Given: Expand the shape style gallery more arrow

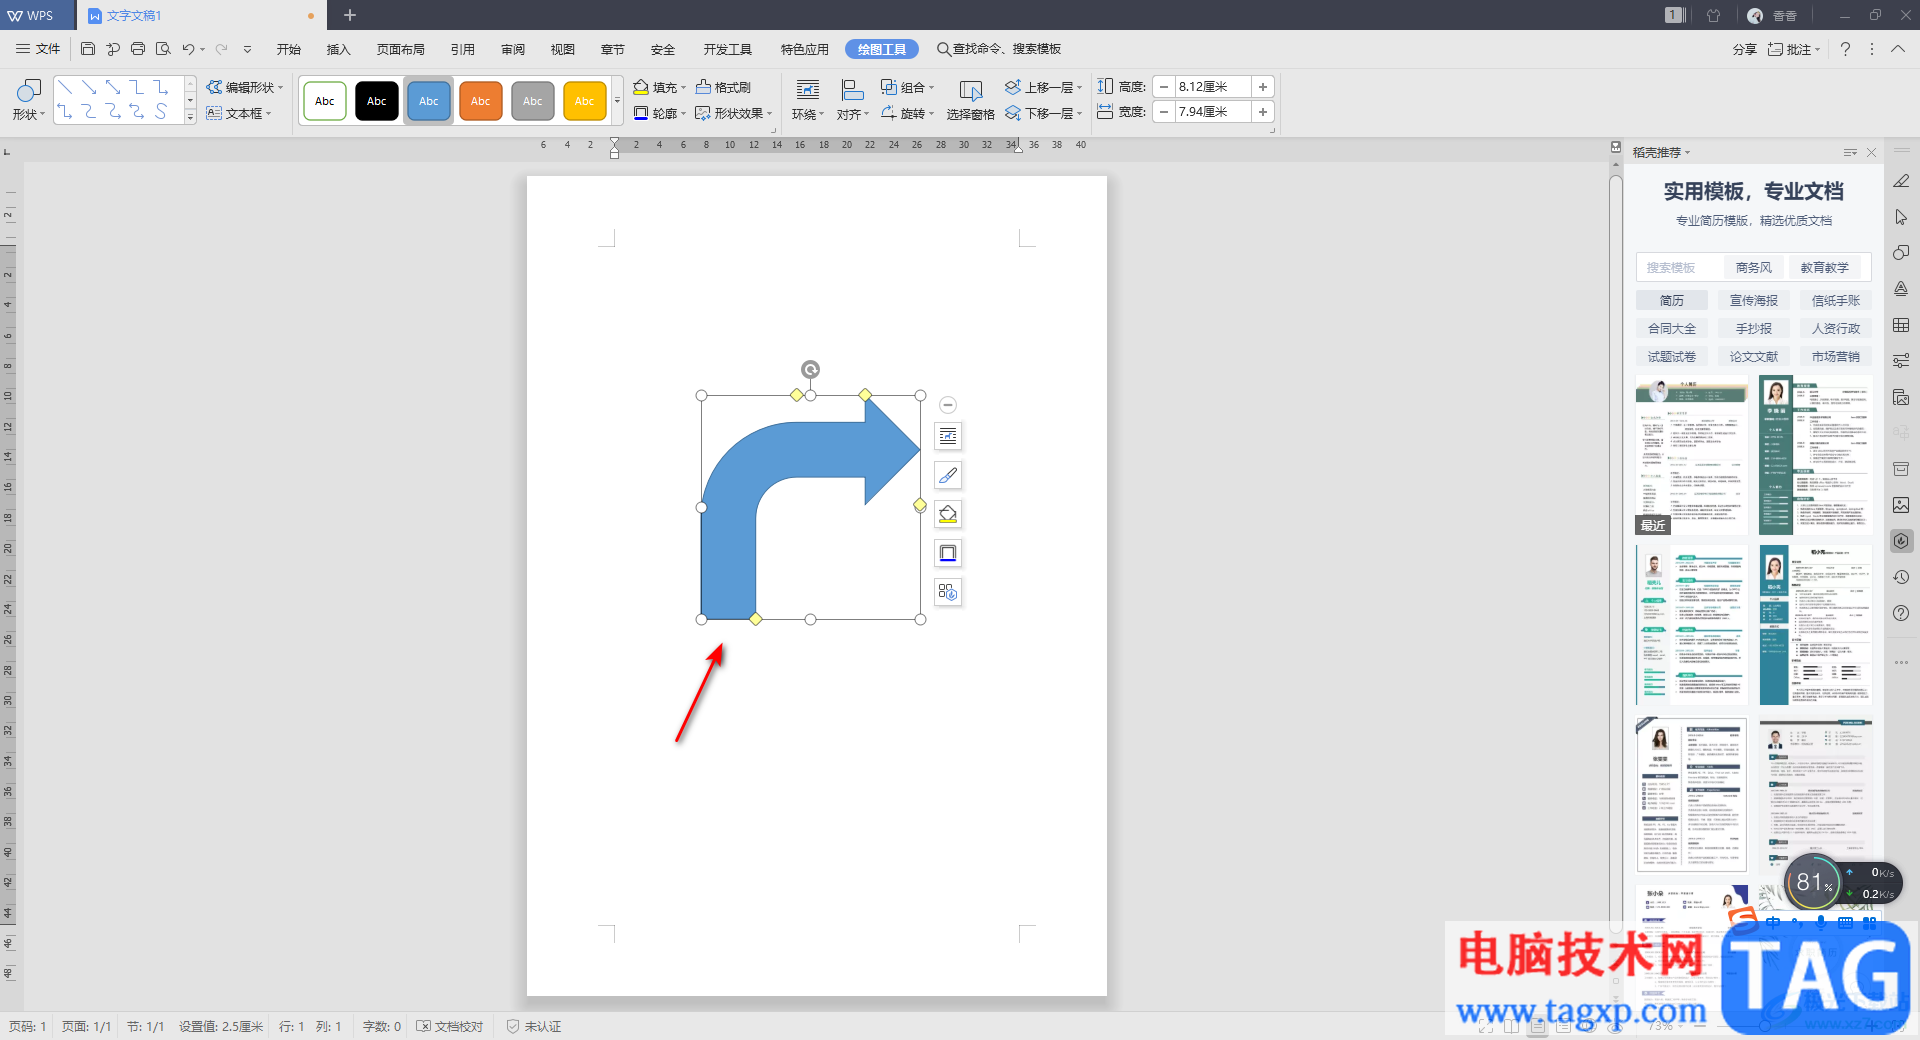Looking at the screenshot, I should pos(617,101).
